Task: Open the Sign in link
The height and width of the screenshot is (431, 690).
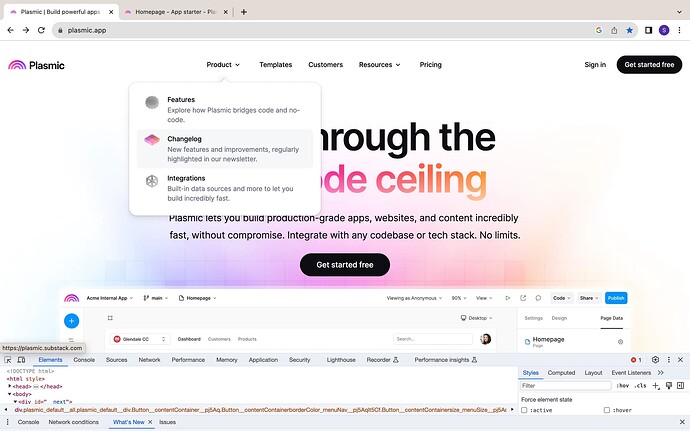Action: click(595, 65)
